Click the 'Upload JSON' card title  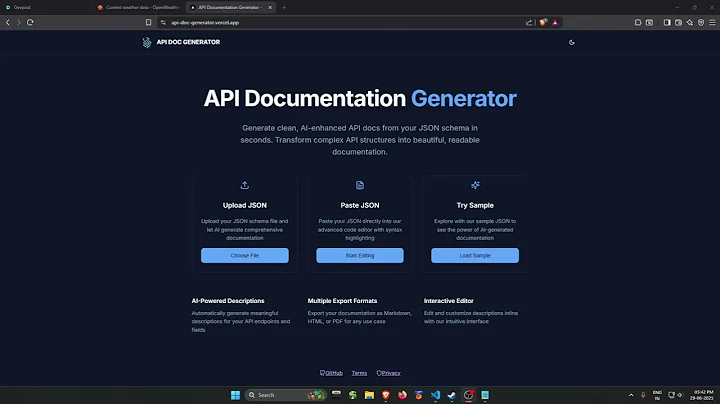point(245,205)
